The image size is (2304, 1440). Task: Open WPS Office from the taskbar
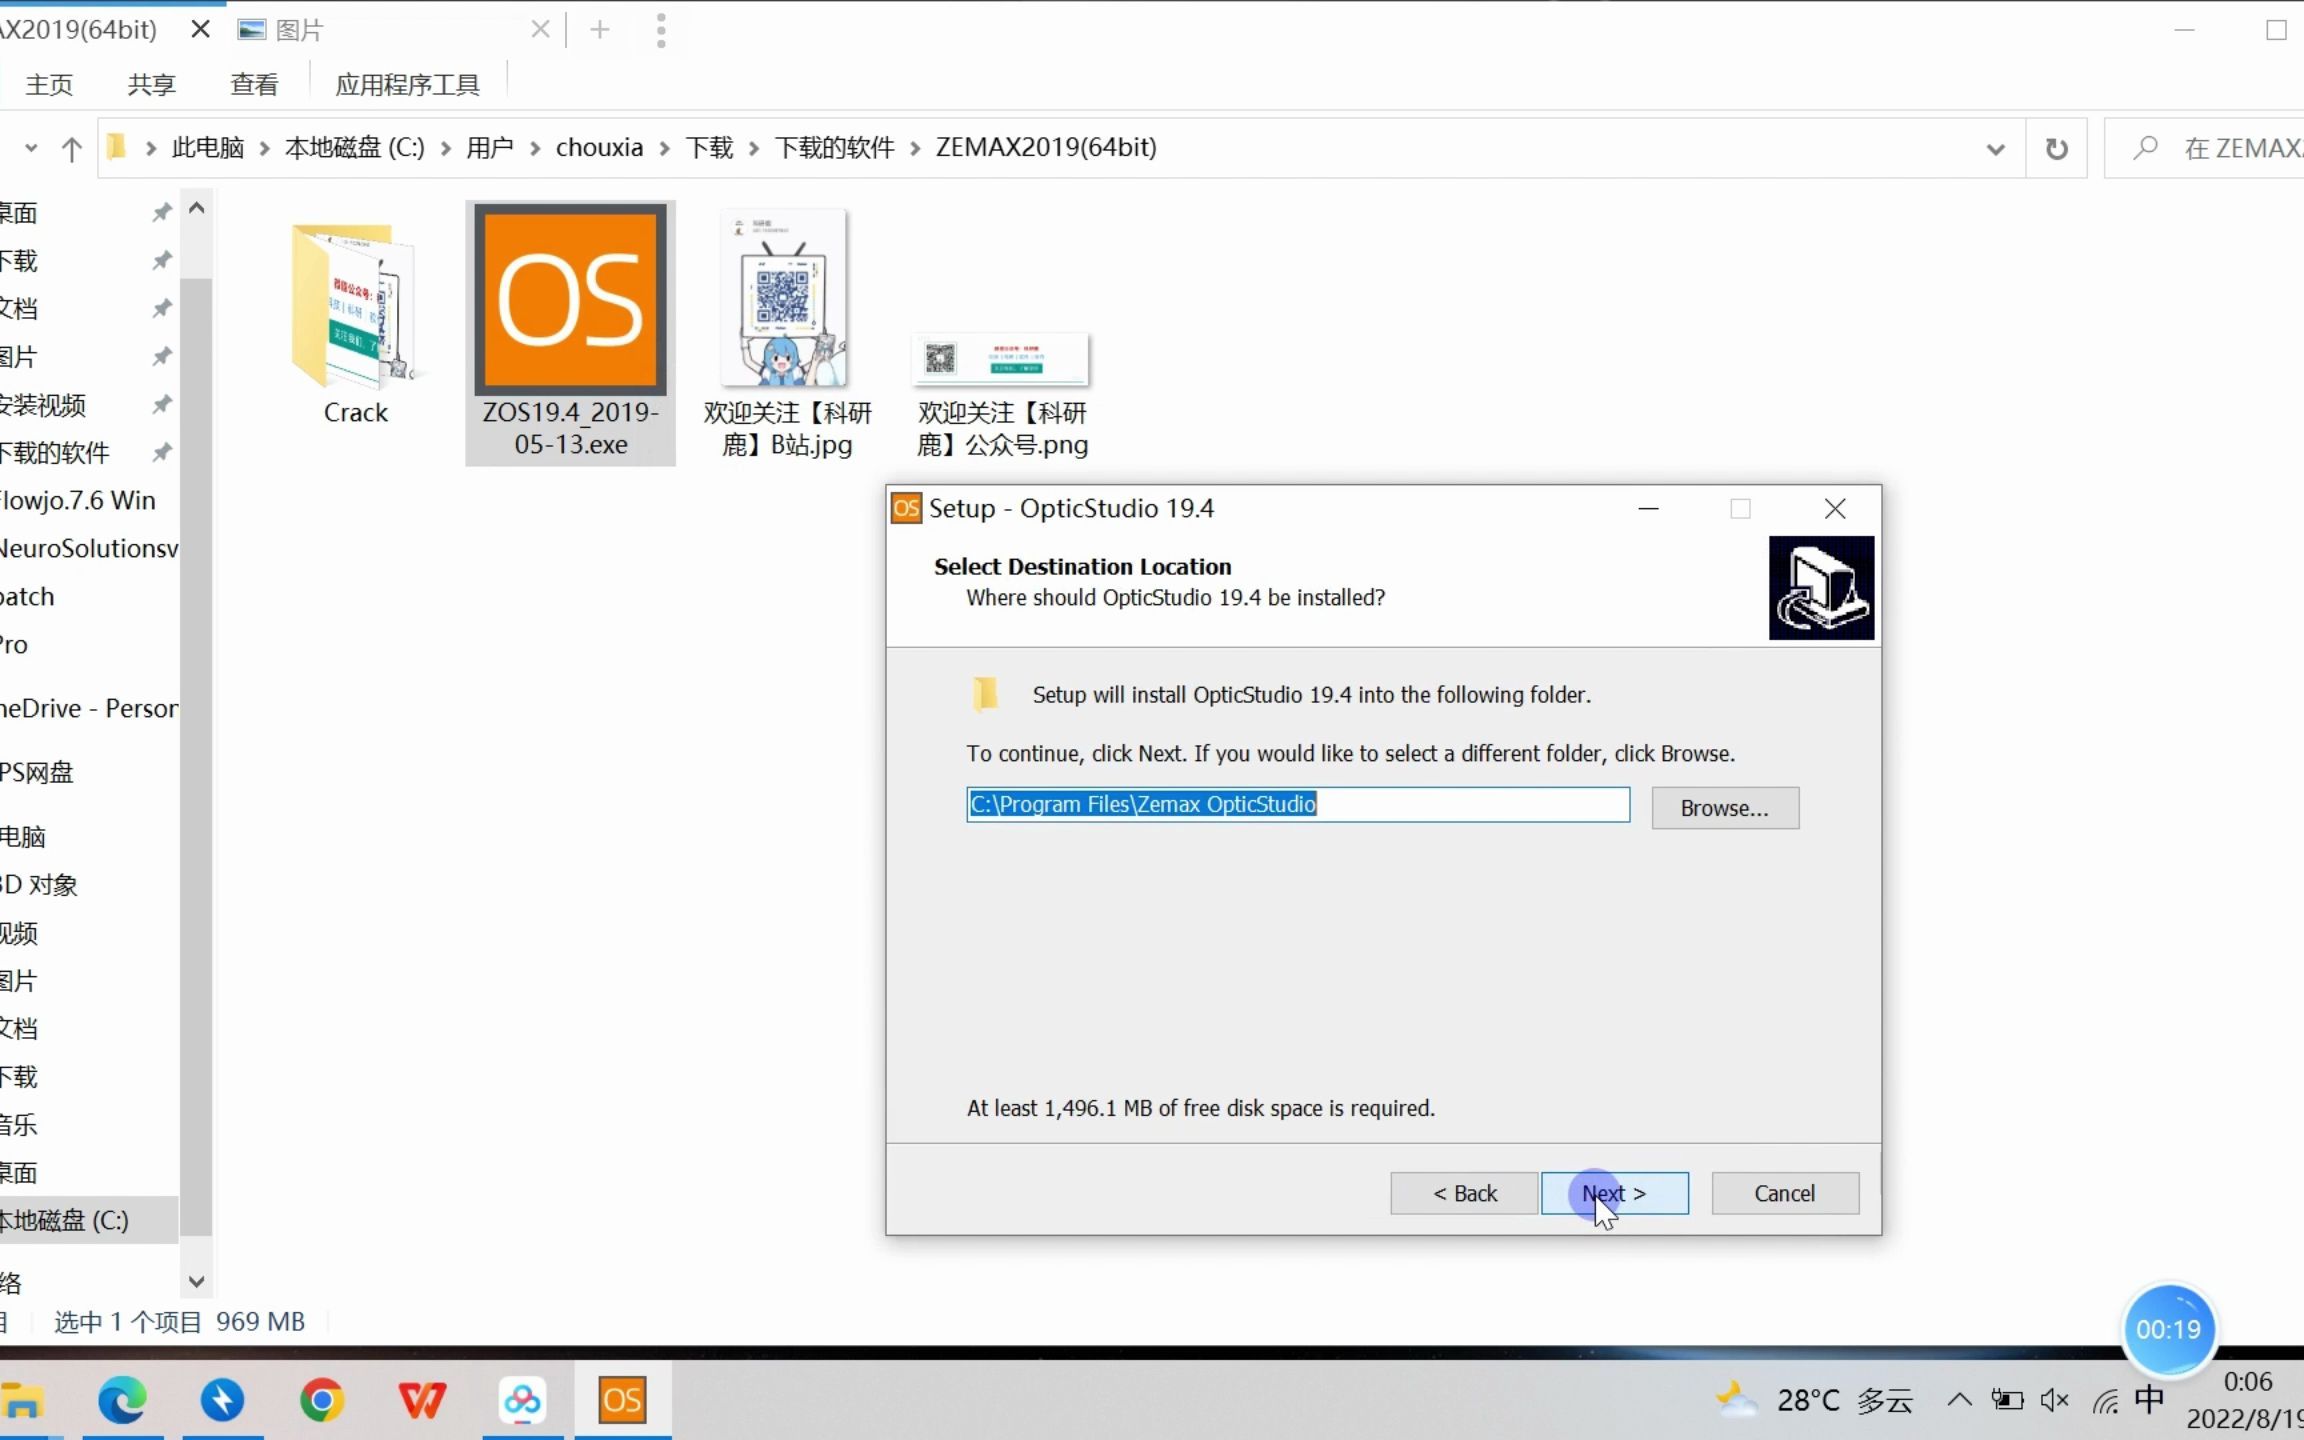tap(422, 1399)
